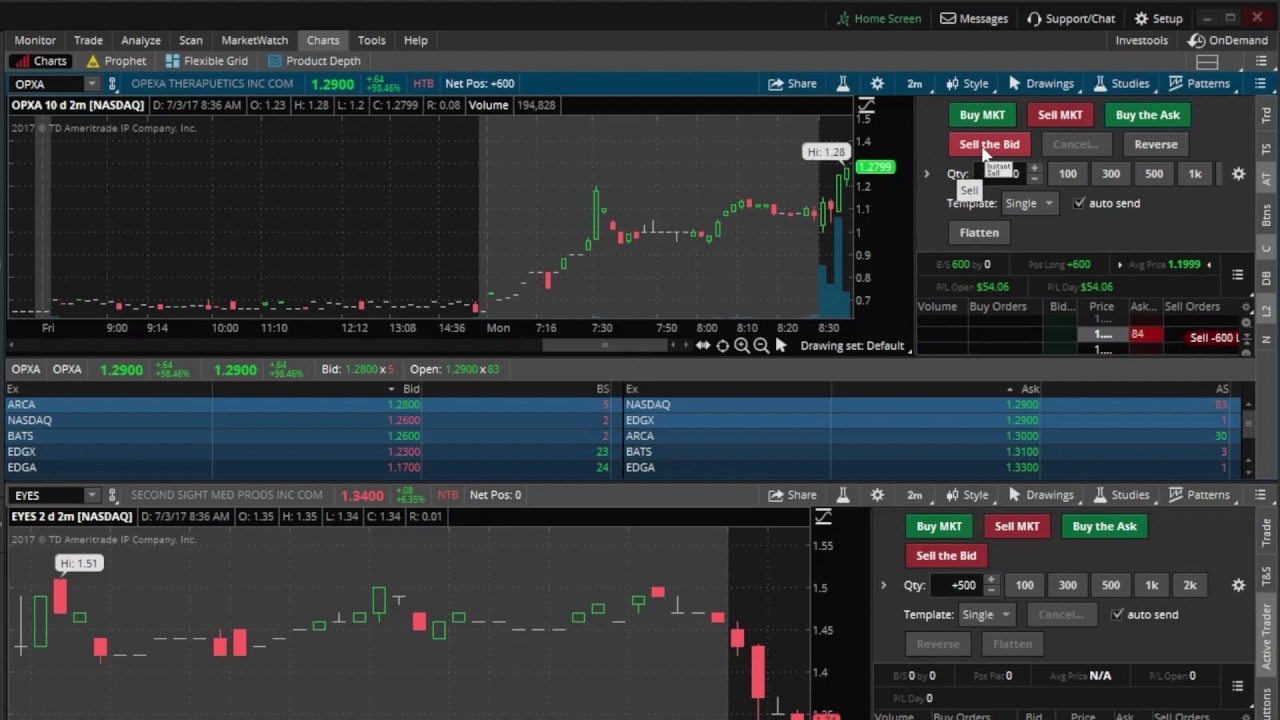Open Messages envelope in top bar
This screenshot has width=1280, height=720.
[973, 18]
